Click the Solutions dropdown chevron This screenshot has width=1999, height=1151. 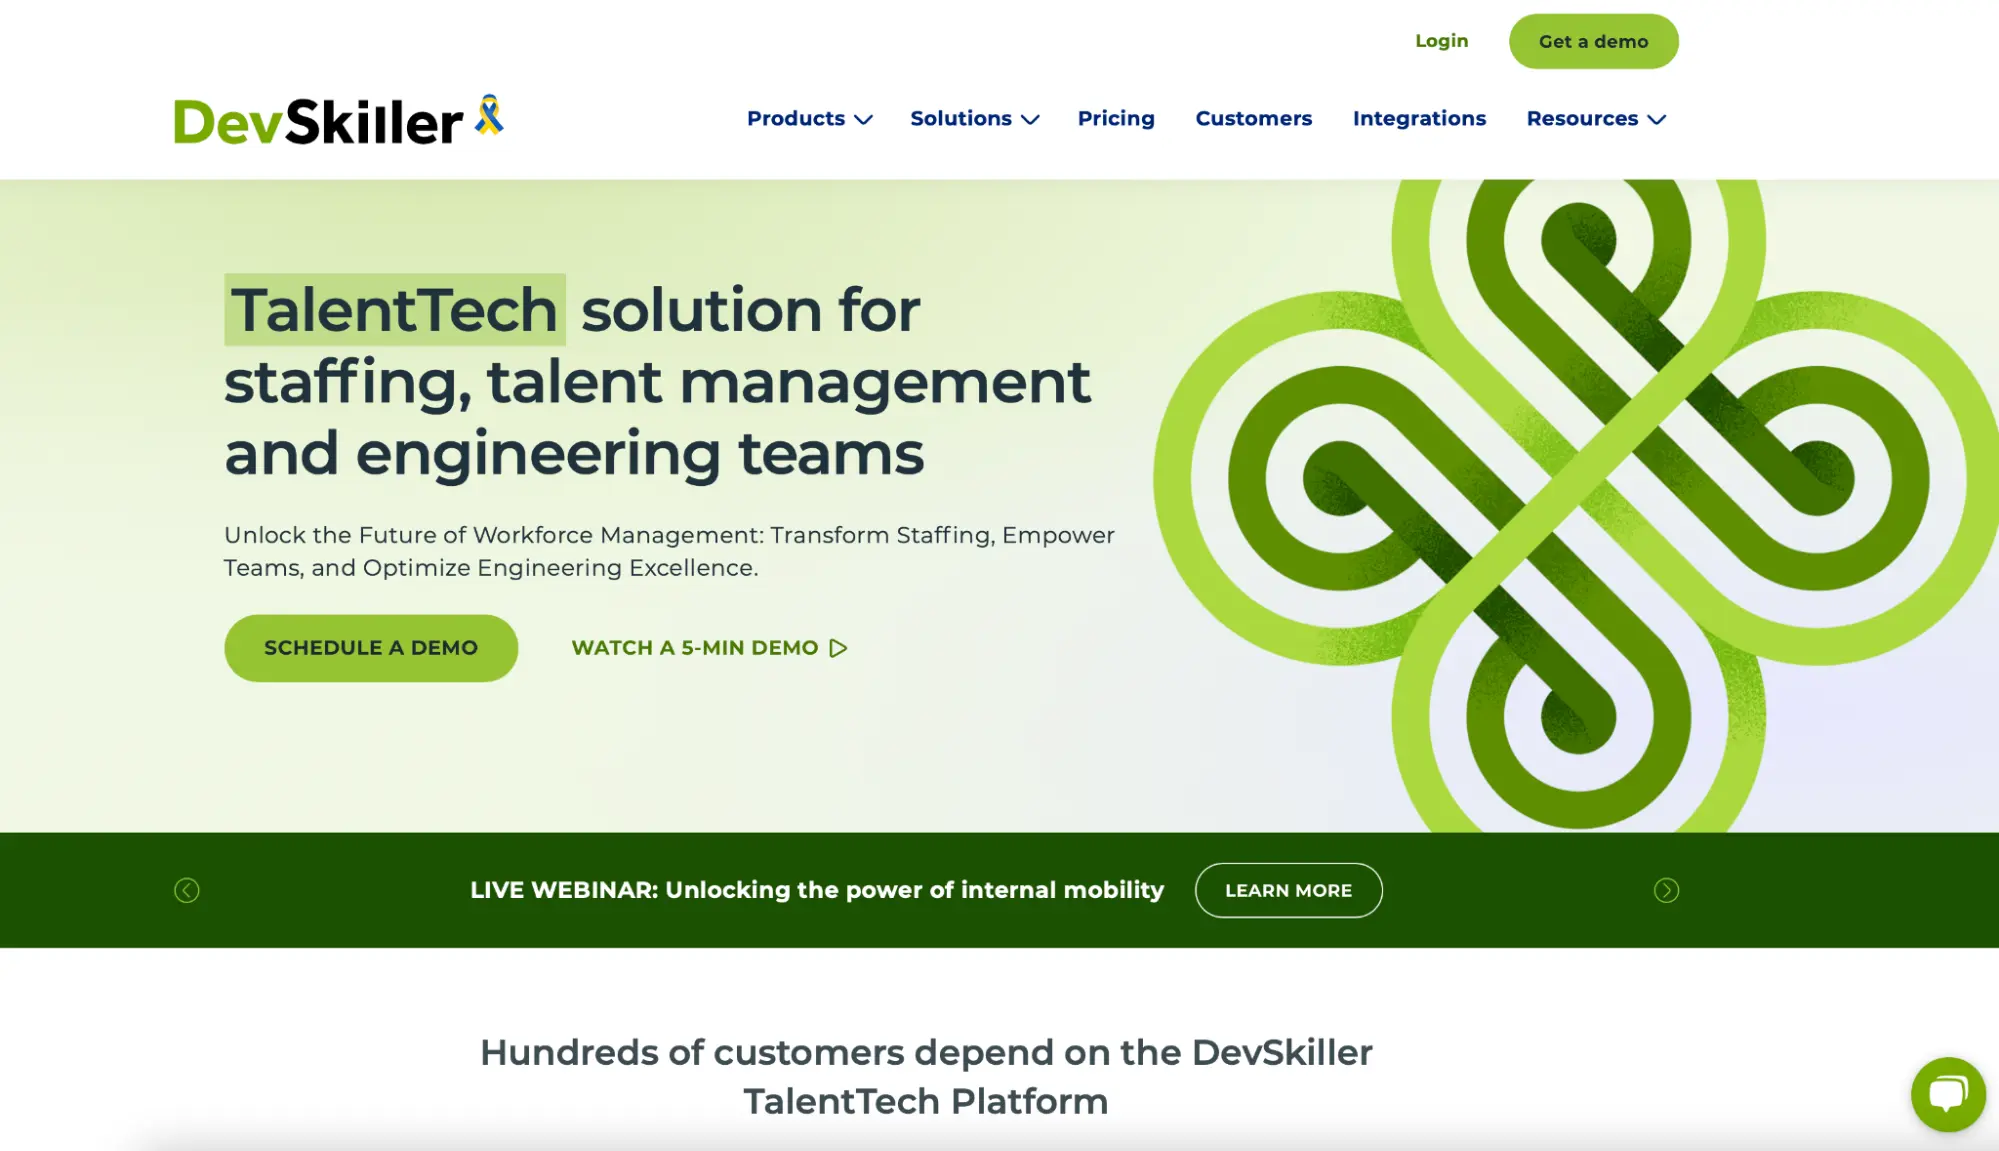pyautogui.click(x=1030, y=119)
